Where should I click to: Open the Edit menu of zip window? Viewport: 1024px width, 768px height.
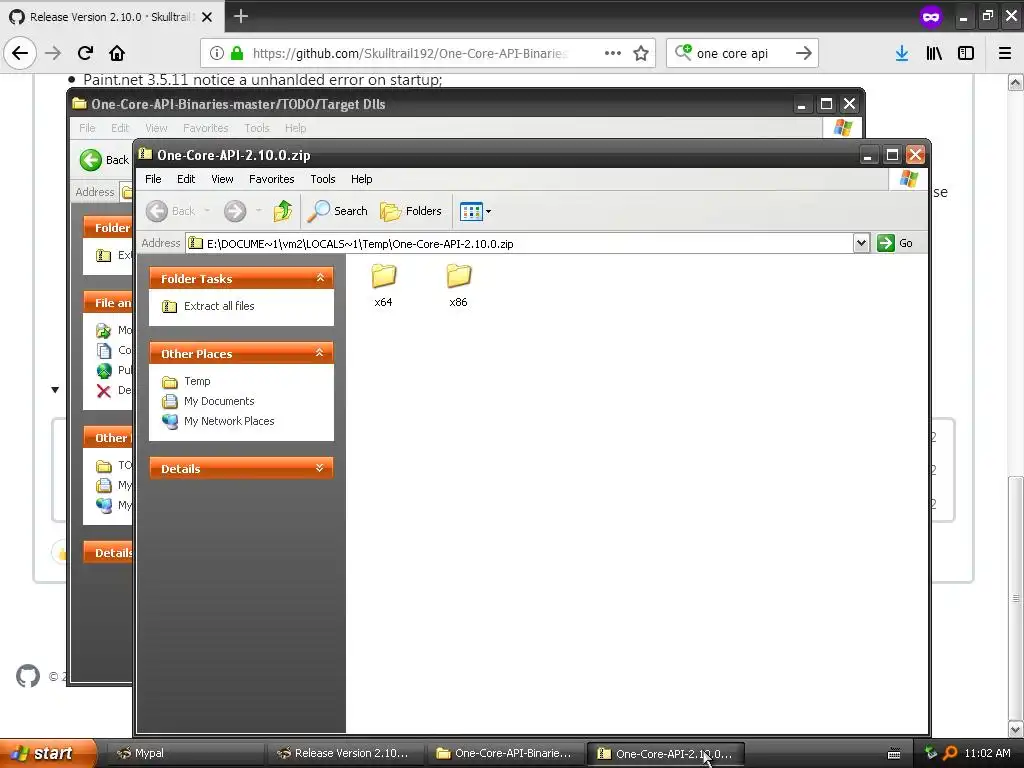tap(185, 179)
